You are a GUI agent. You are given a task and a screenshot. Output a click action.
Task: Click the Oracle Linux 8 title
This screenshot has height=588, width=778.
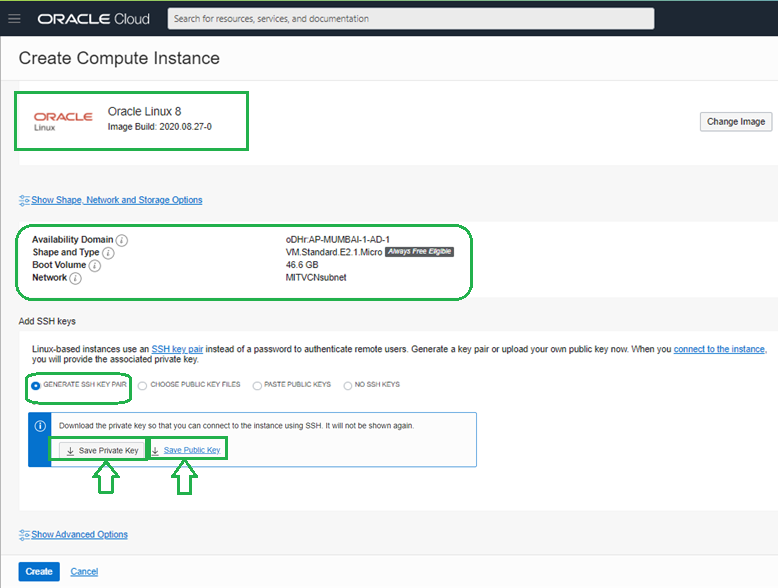coord(144,111)
